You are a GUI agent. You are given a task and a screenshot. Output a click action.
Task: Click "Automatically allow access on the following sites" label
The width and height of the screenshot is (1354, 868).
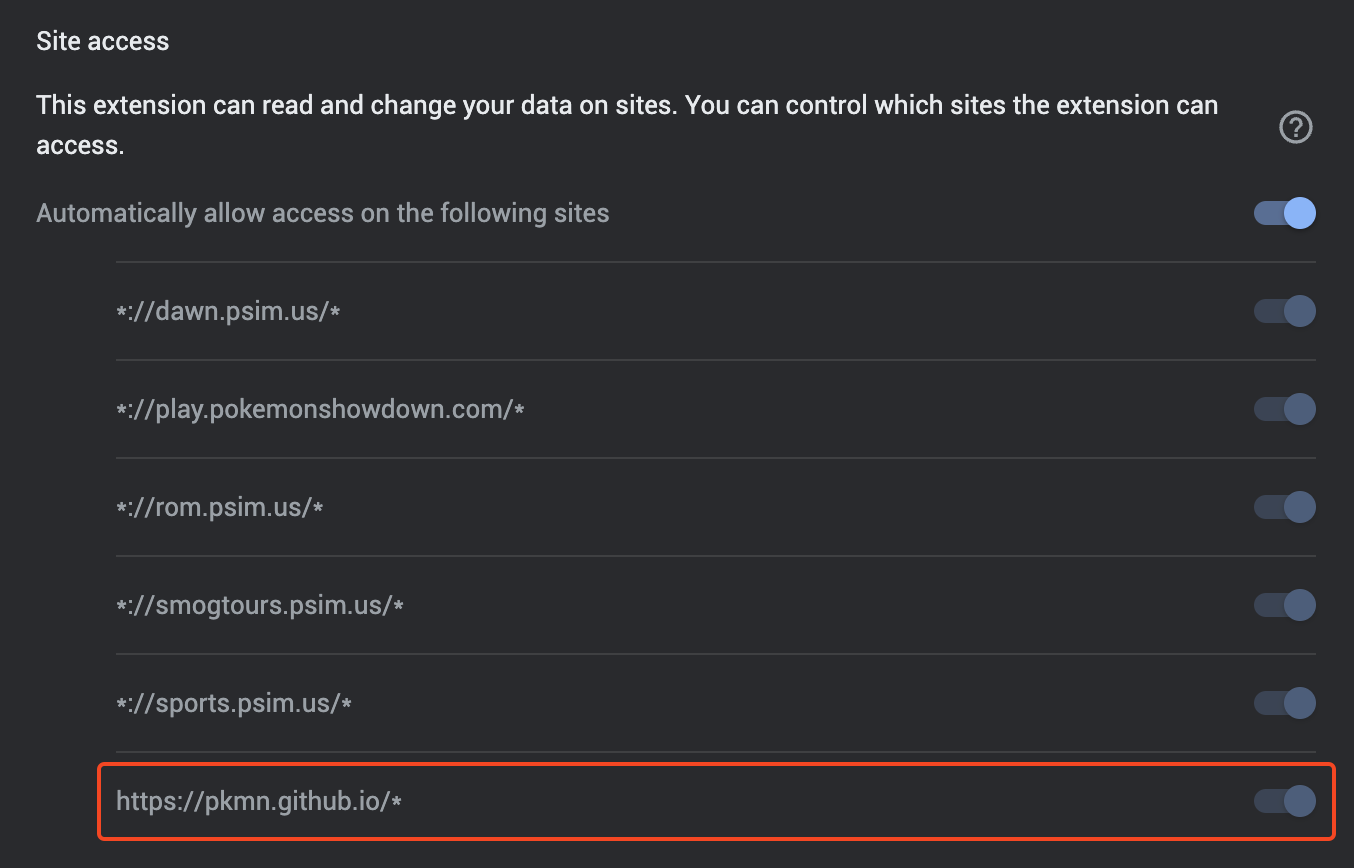tap(322, 214)
